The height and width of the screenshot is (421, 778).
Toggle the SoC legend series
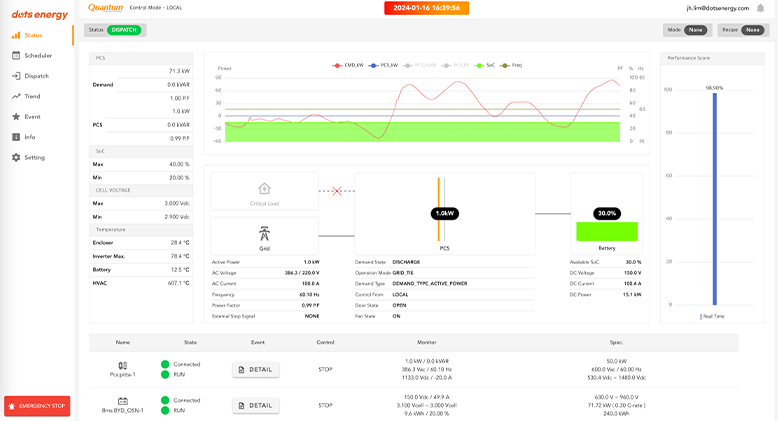pyautogui.click(x=485, y=65)
